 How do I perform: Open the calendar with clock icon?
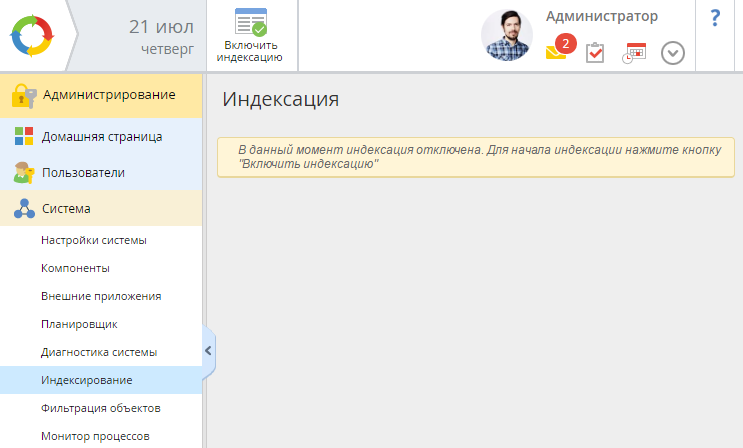click(634, 53)
